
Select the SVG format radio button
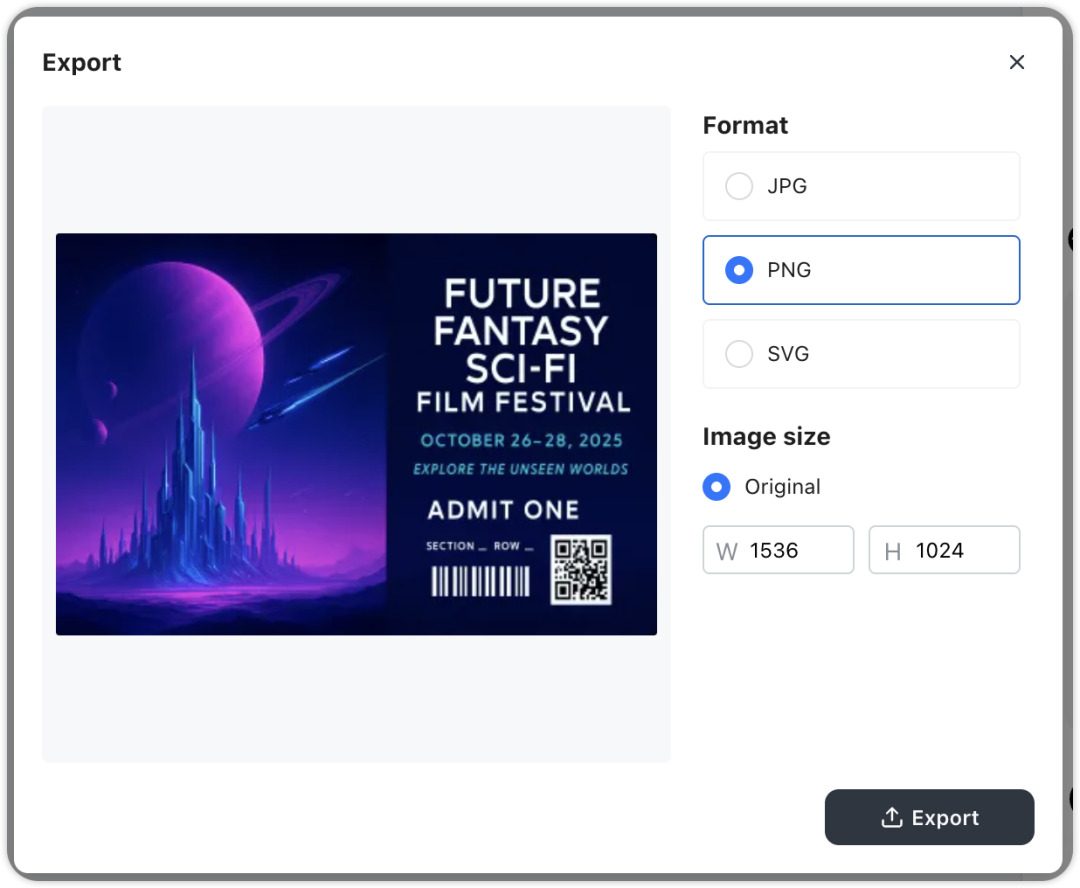click(739, 354)
